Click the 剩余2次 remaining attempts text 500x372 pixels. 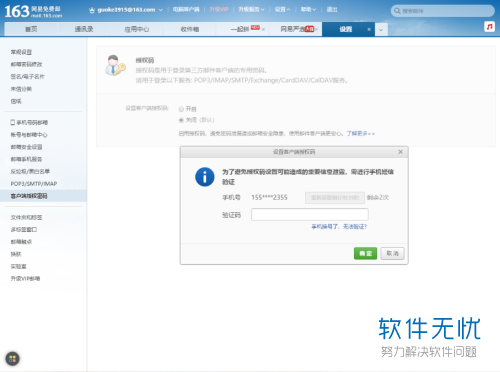tap(378, 198)
